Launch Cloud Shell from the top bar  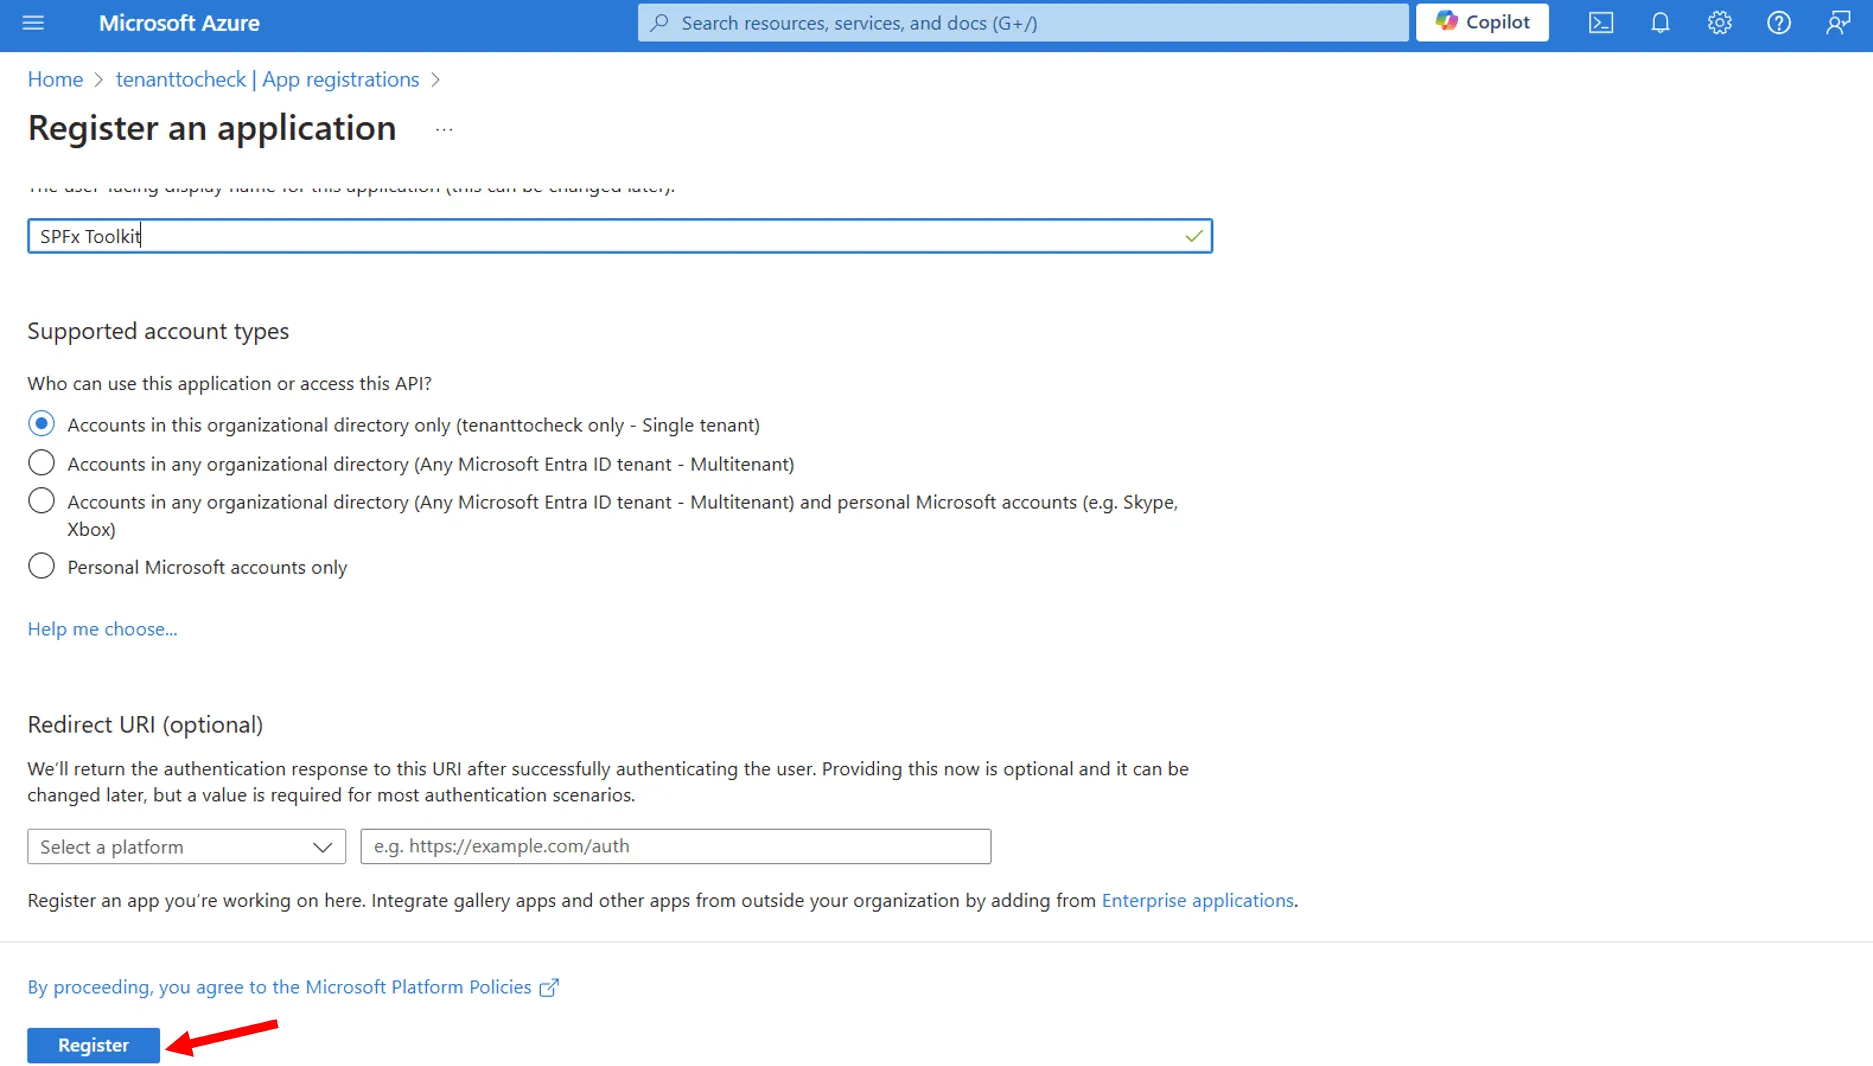1600,23
